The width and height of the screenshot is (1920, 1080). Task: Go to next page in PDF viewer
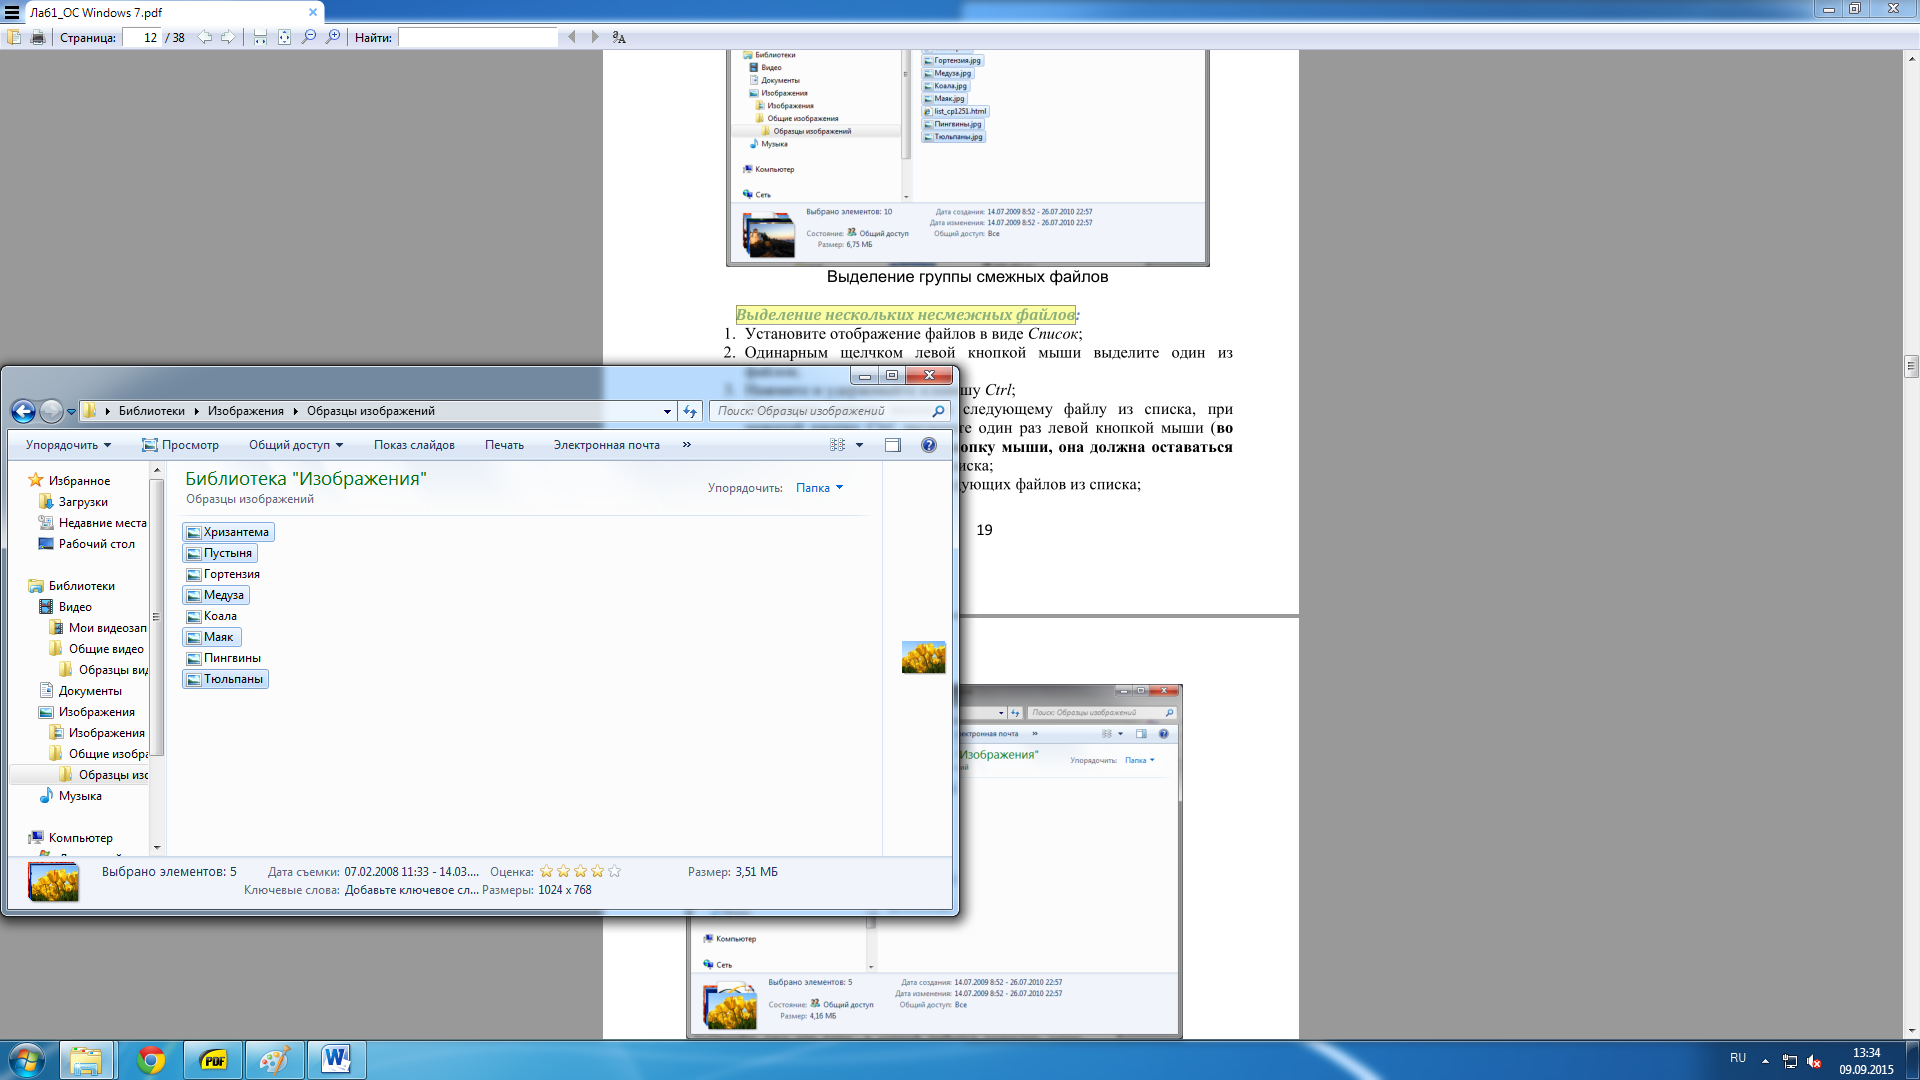pyautogui.click(x=228, y=37)
